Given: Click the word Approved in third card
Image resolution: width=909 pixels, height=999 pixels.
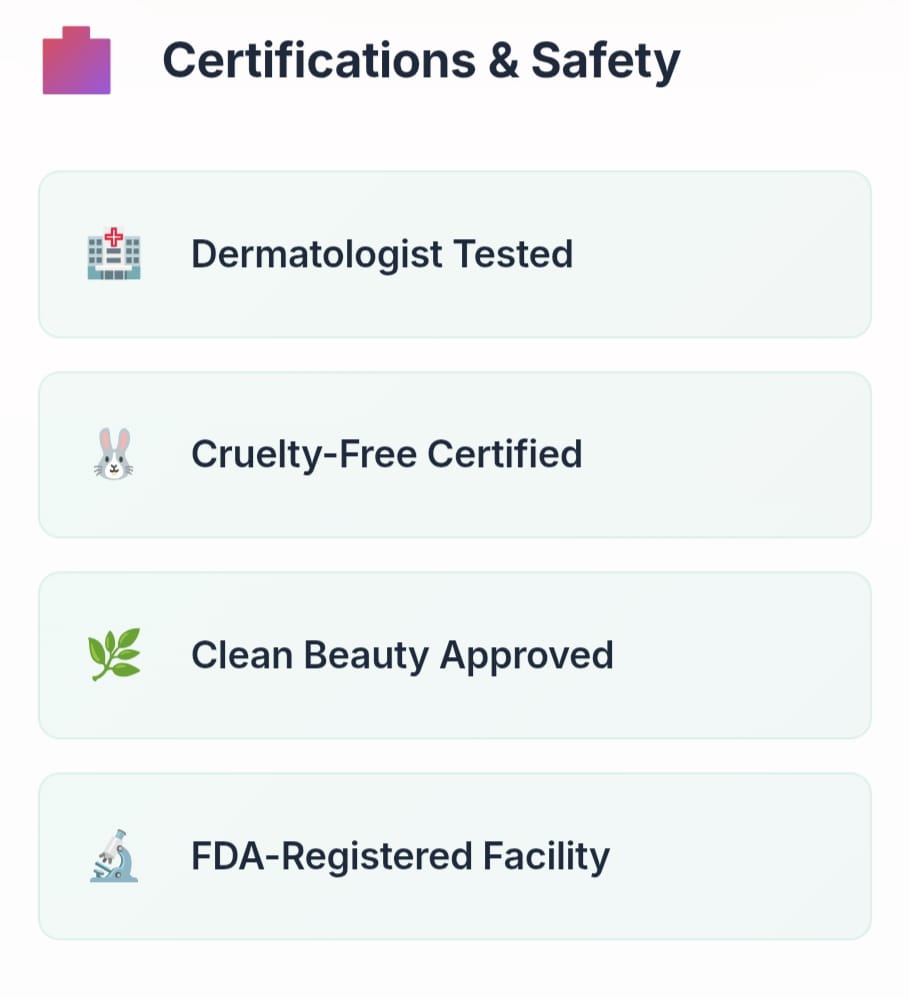Looking at the screenshot, I should (527, 655).
